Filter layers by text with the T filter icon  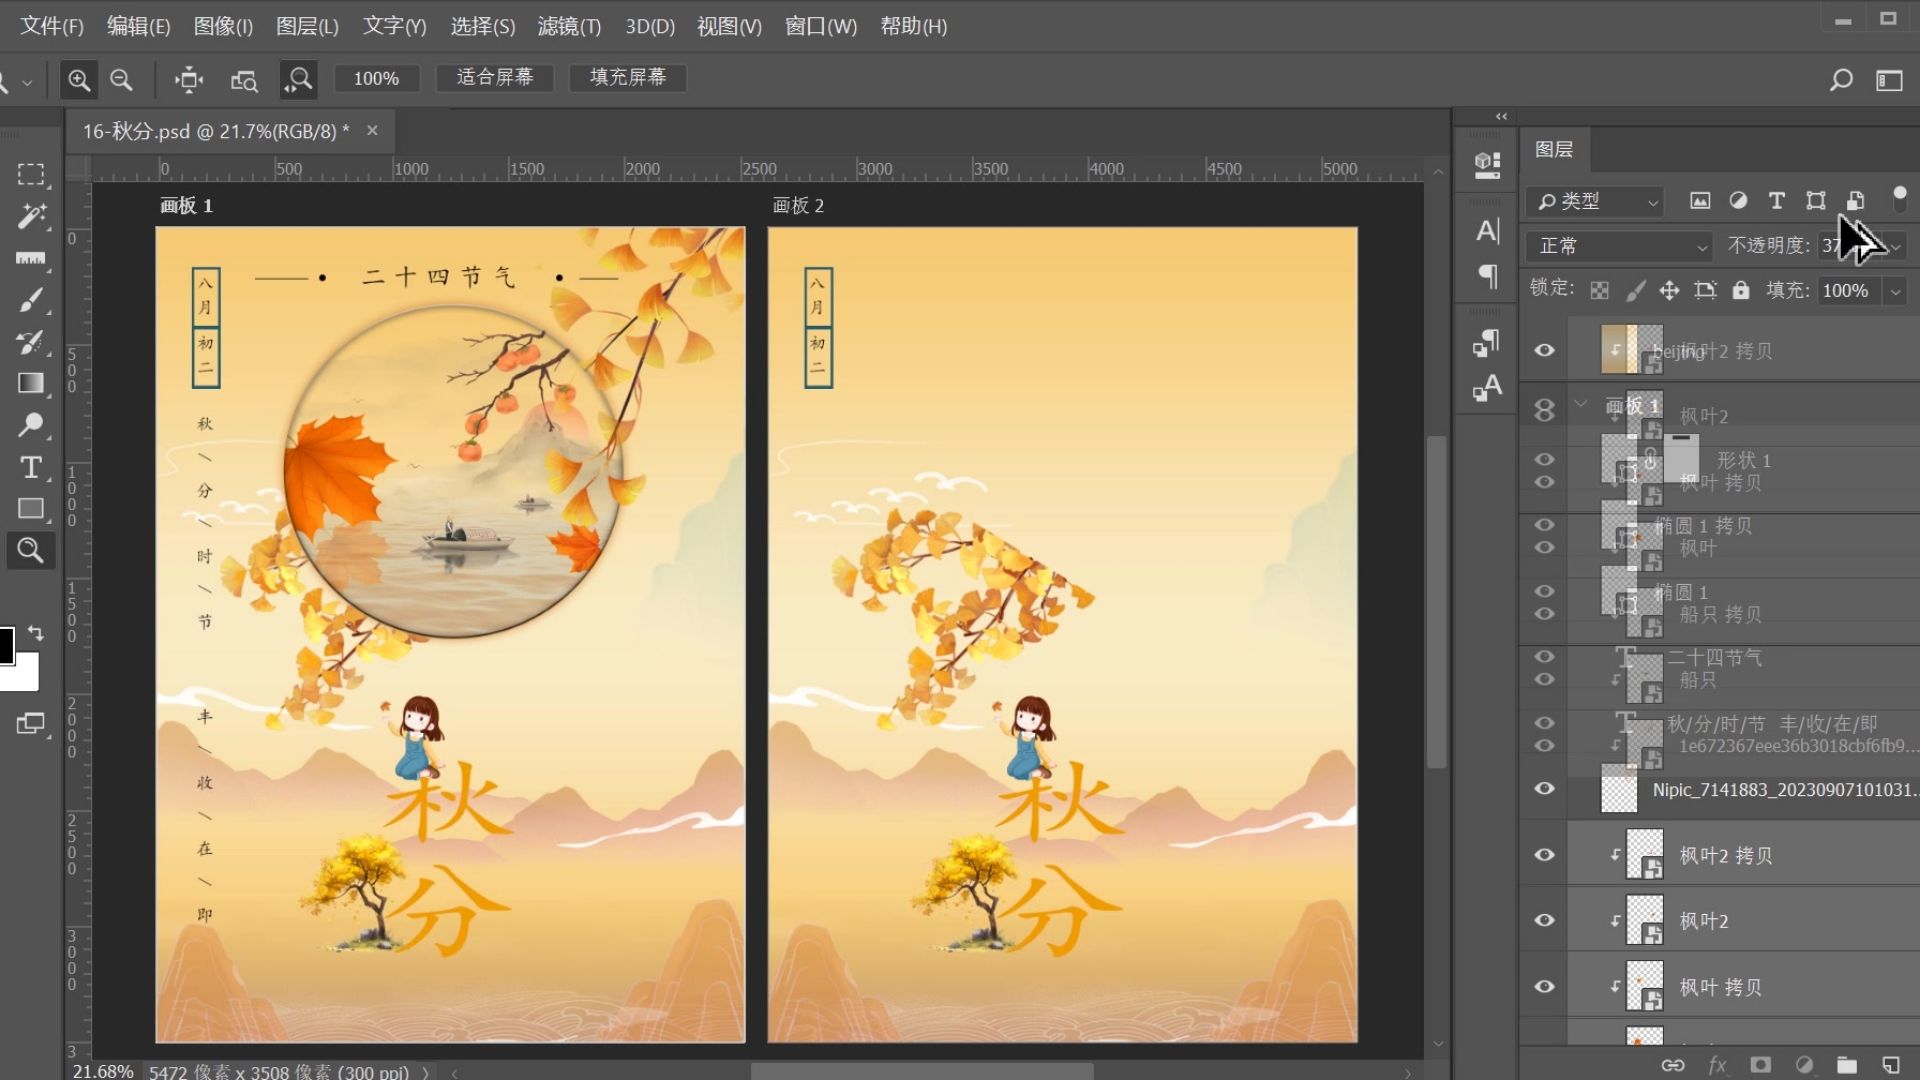[1777, 201]
